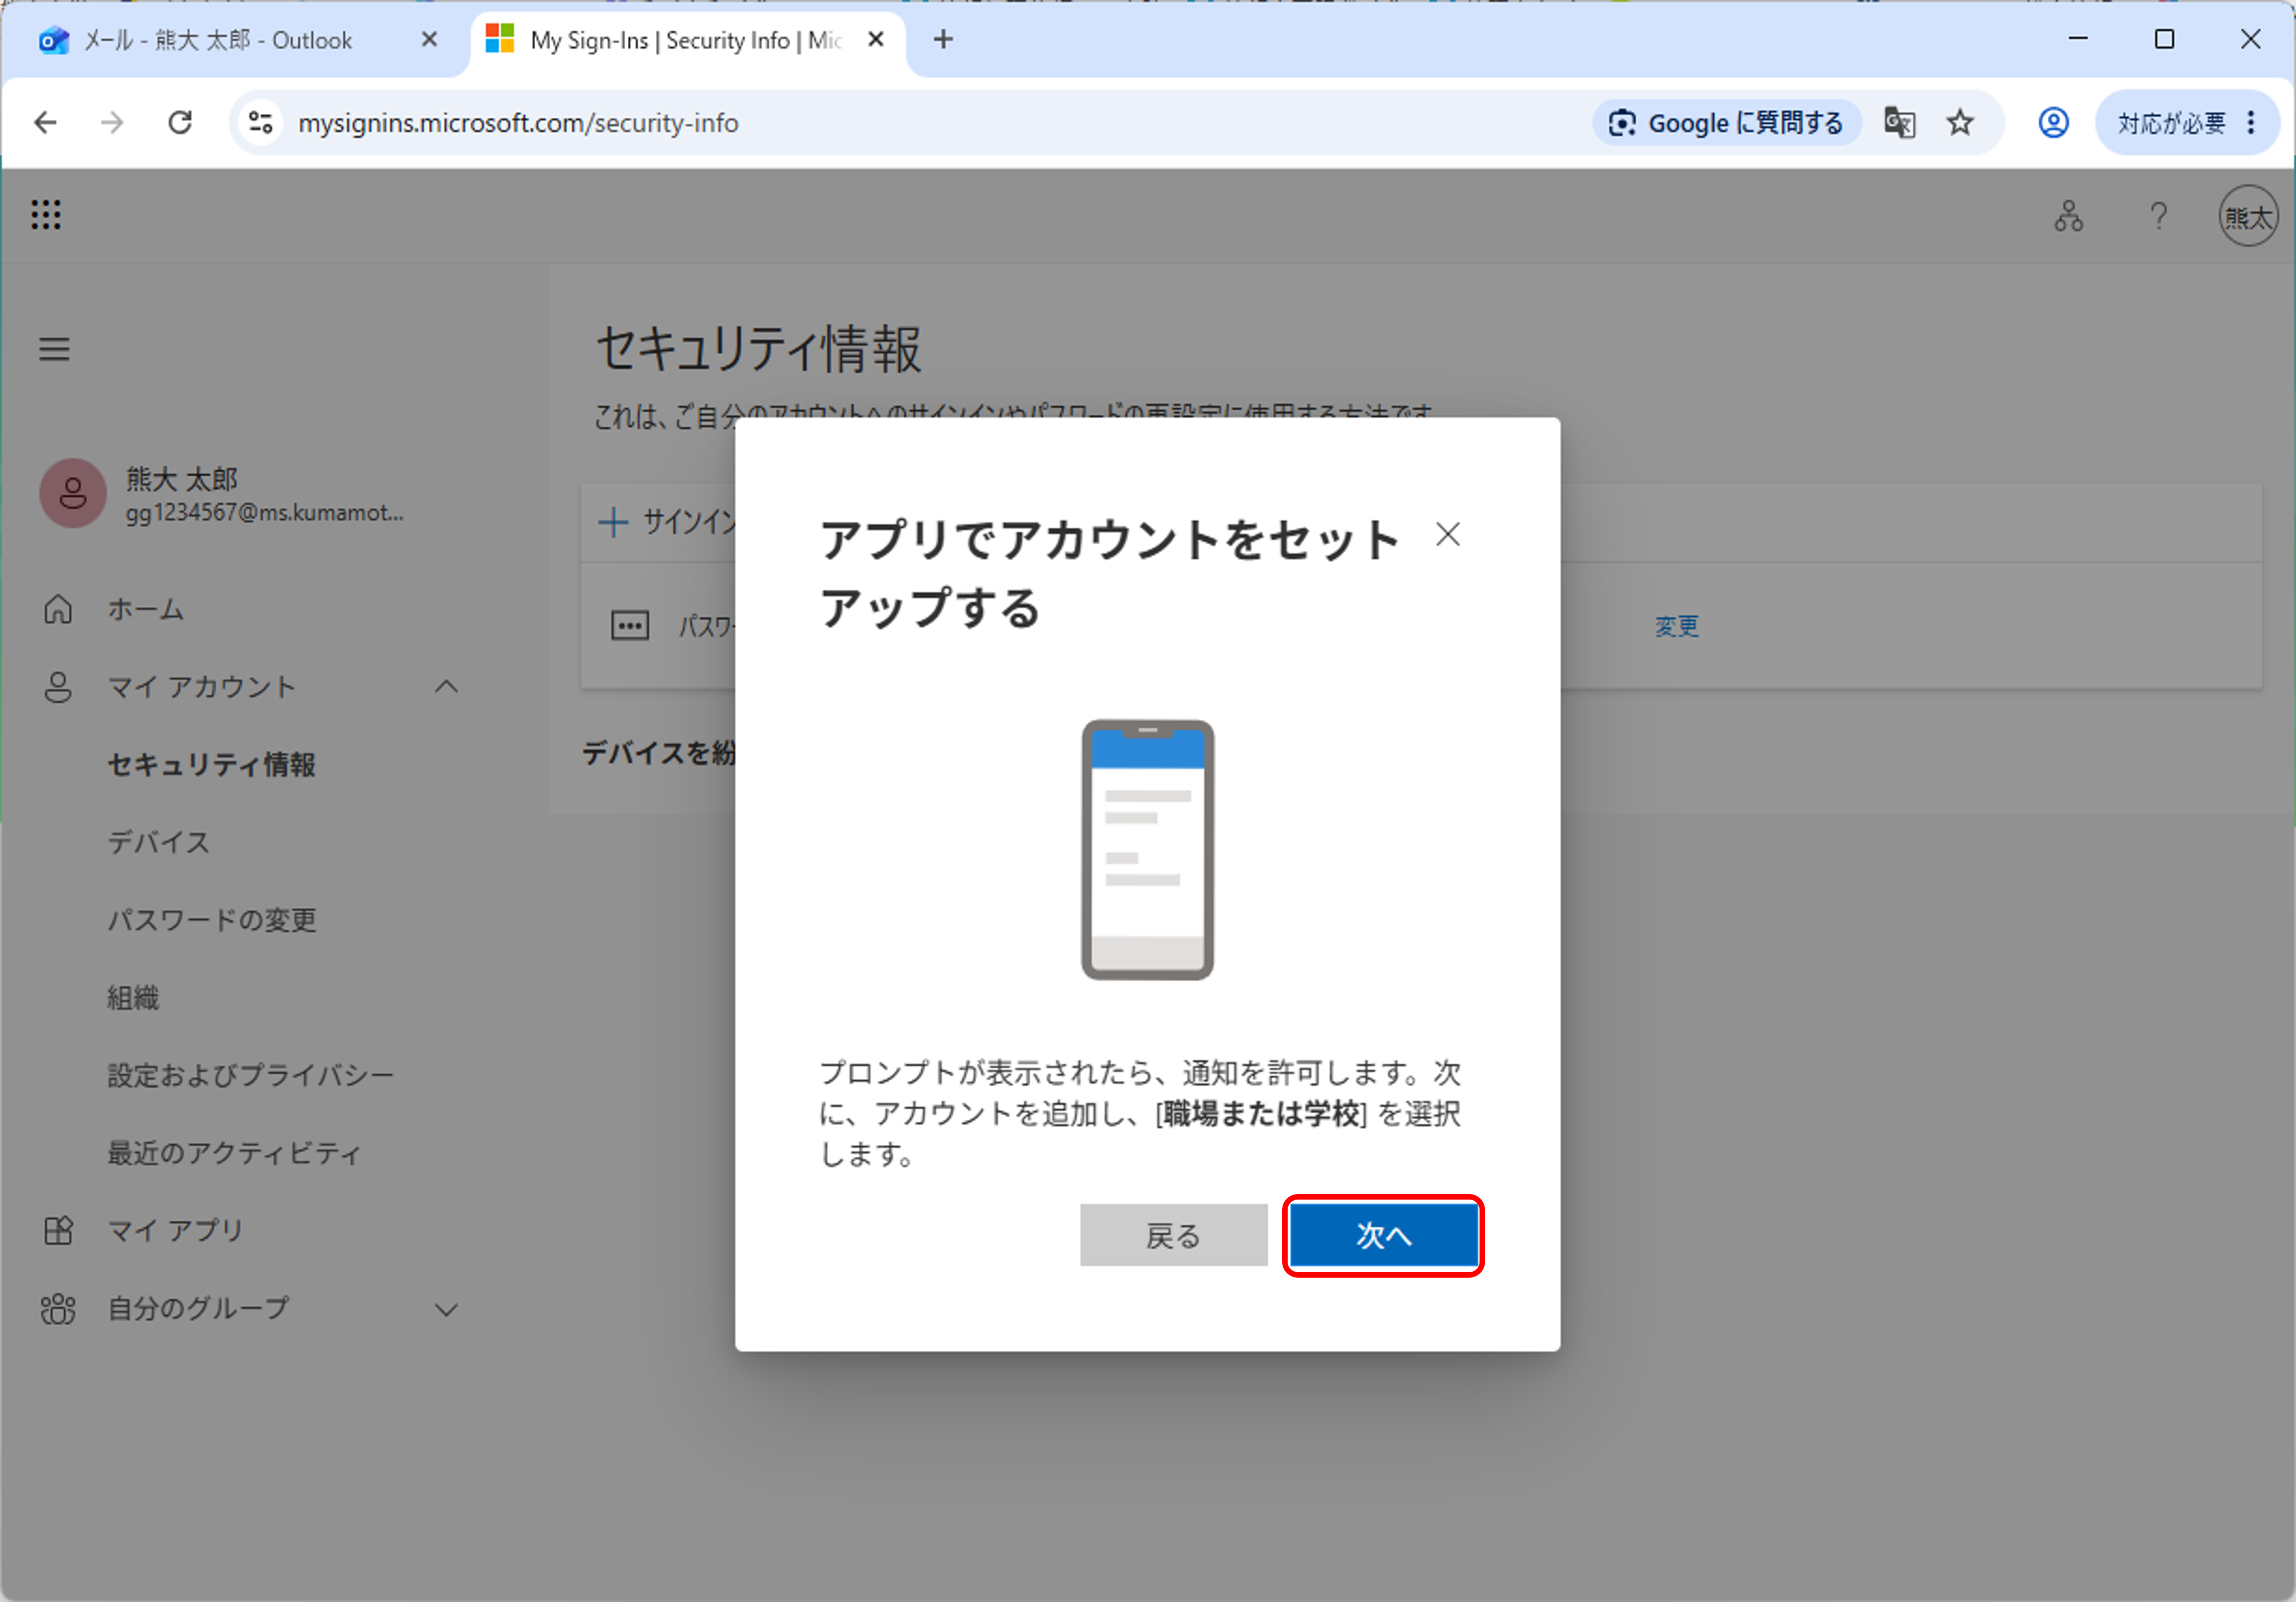Close the account setup dialog with X
Image resolution: width=2296 pixels, height=1602 pixels.
1447,534
